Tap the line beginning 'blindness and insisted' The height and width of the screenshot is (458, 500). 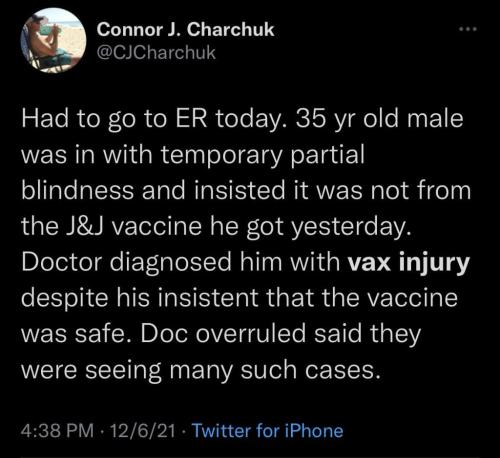(246, 191)
